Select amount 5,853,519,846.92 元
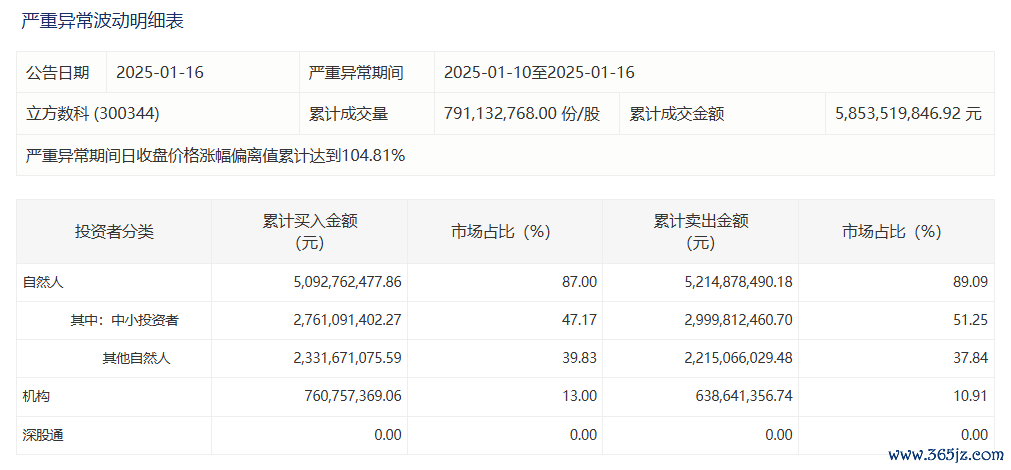 (x=908, y=113)
